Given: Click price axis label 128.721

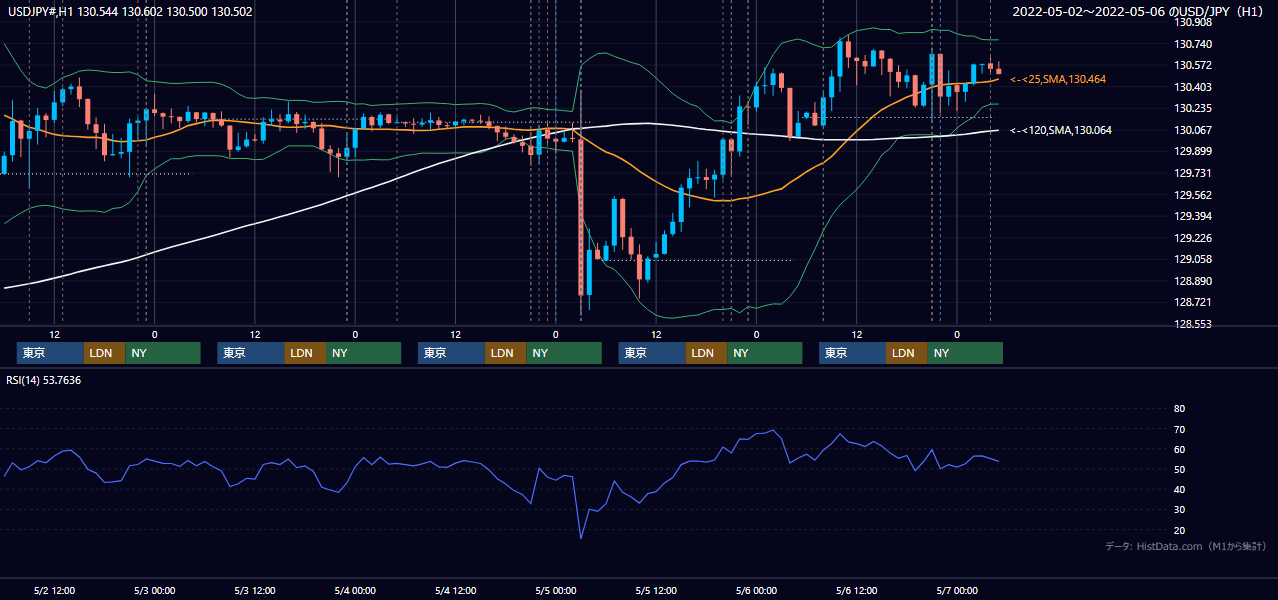Looking at the screenshot, I should [1193, 302].
